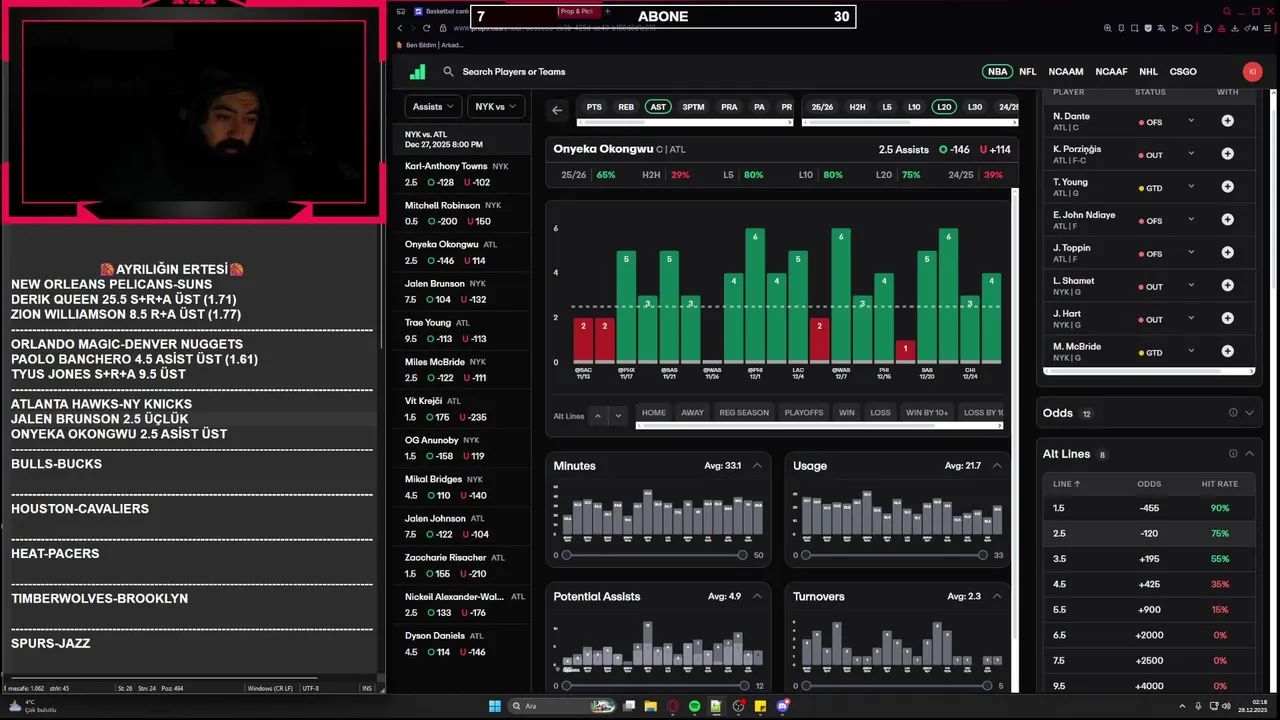Click the stat tabs horizontal scrollbar
This screenshot has height=720, width=1280.
click(x=684, y=123)
